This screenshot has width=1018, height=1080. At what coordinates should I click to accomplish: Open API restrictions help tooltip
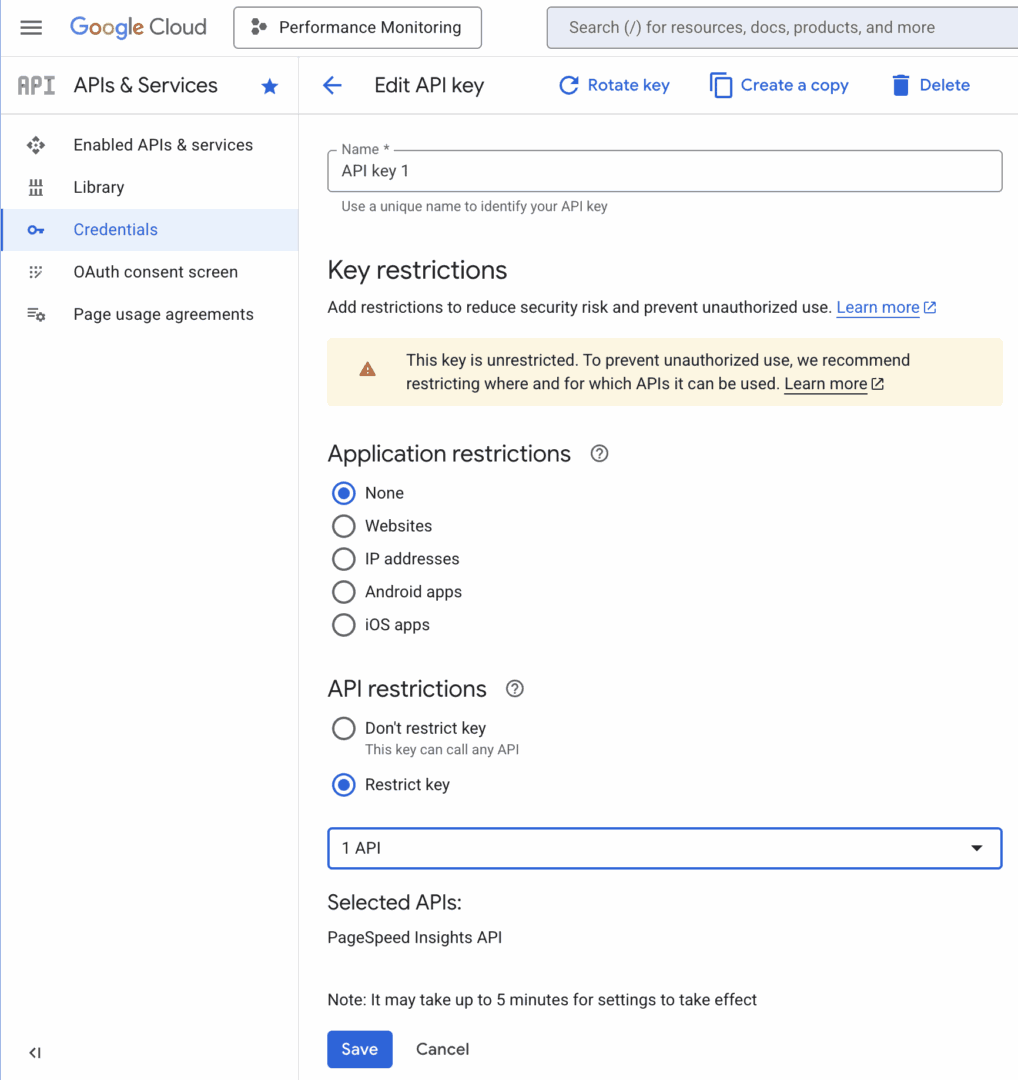tap(514, 688)
